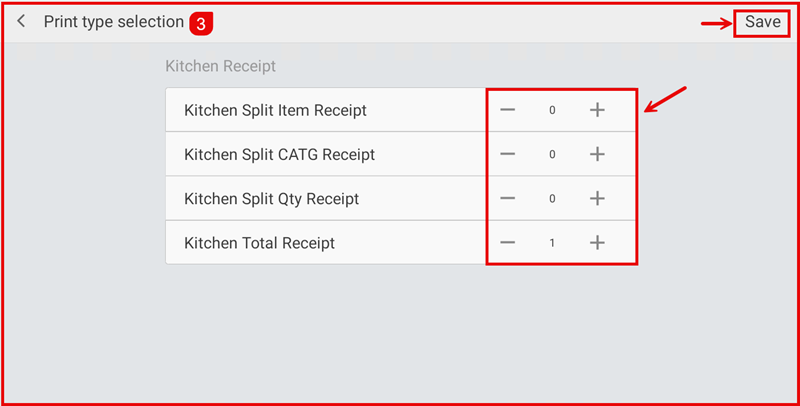
Task: Increase Kitchen Split Qty Receipt count
Action: (597, 198)
